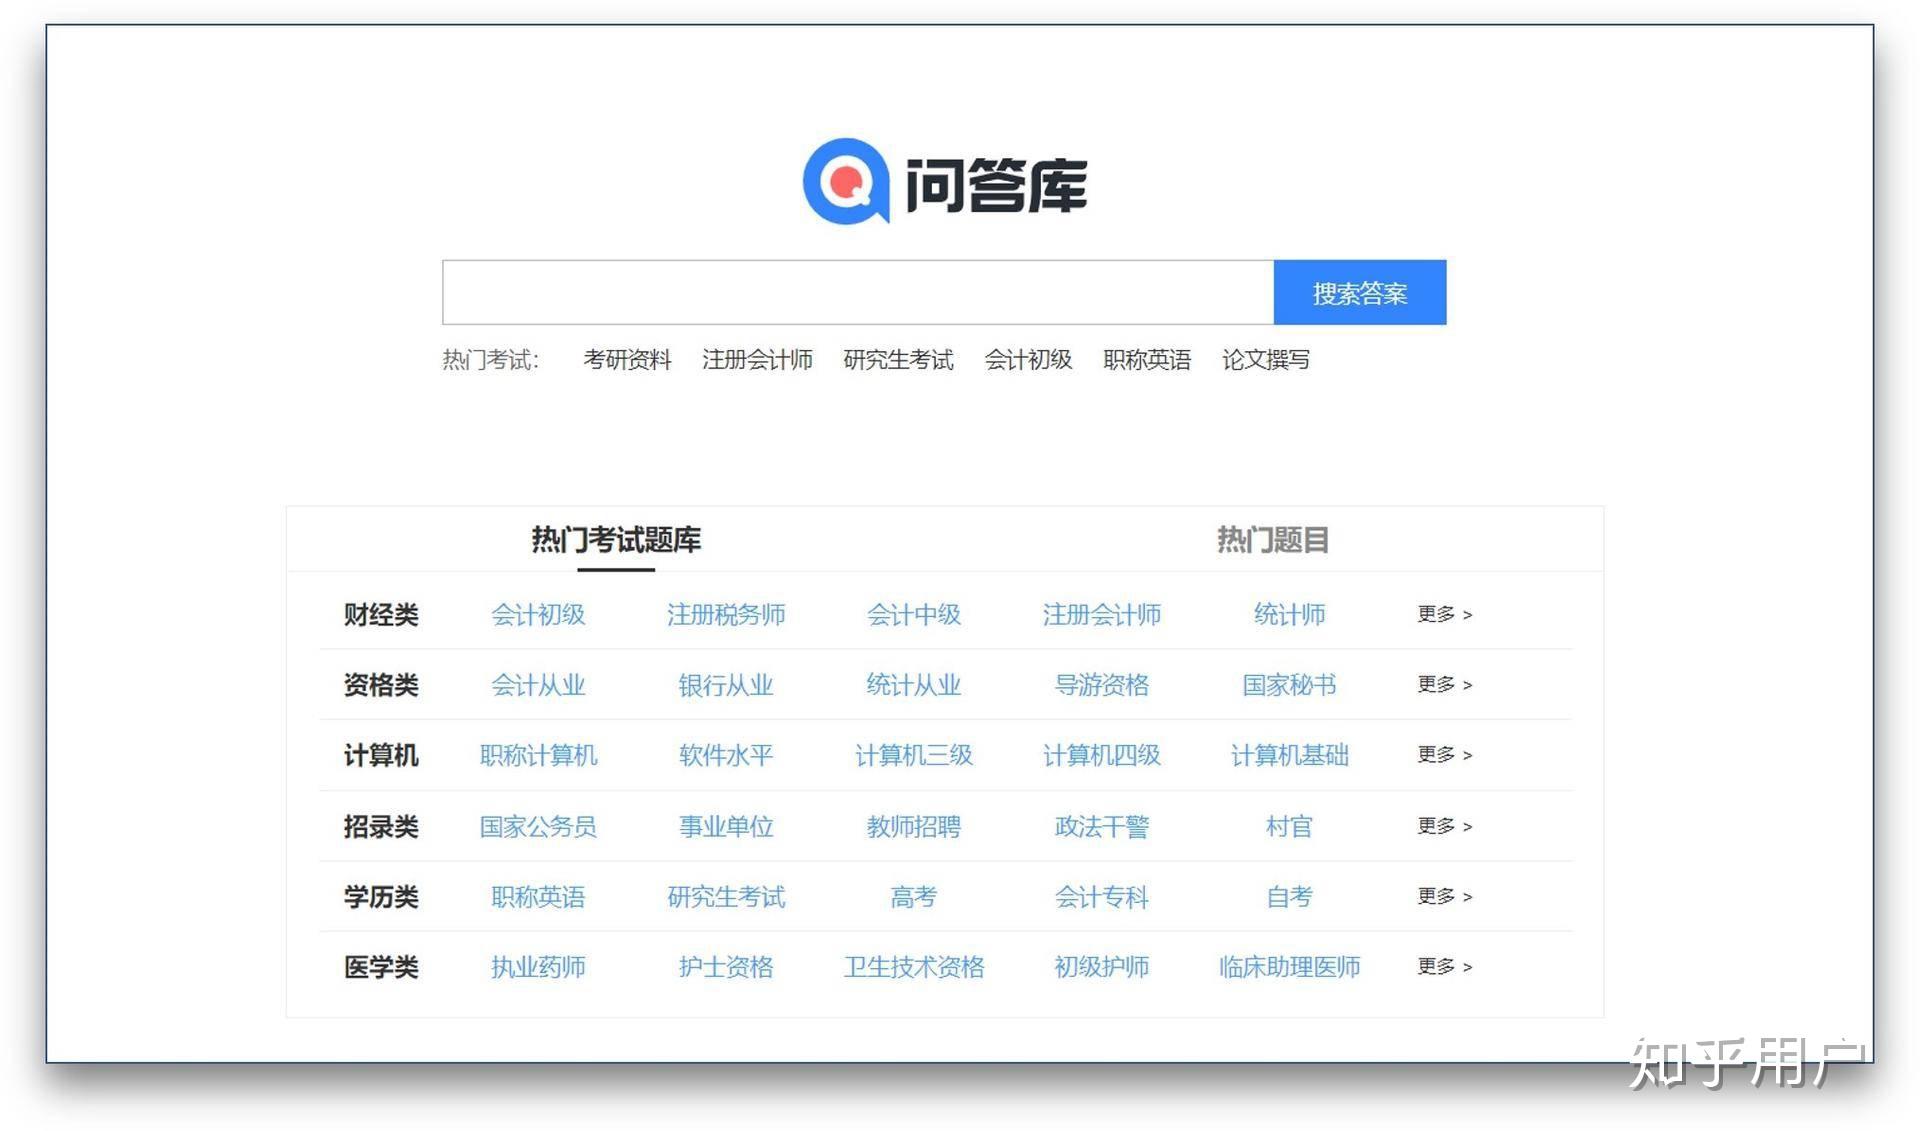Screen dimensions: 1920x1131
Task: Select the 职称计算机 link under 计算机
Action: point(537,756)
